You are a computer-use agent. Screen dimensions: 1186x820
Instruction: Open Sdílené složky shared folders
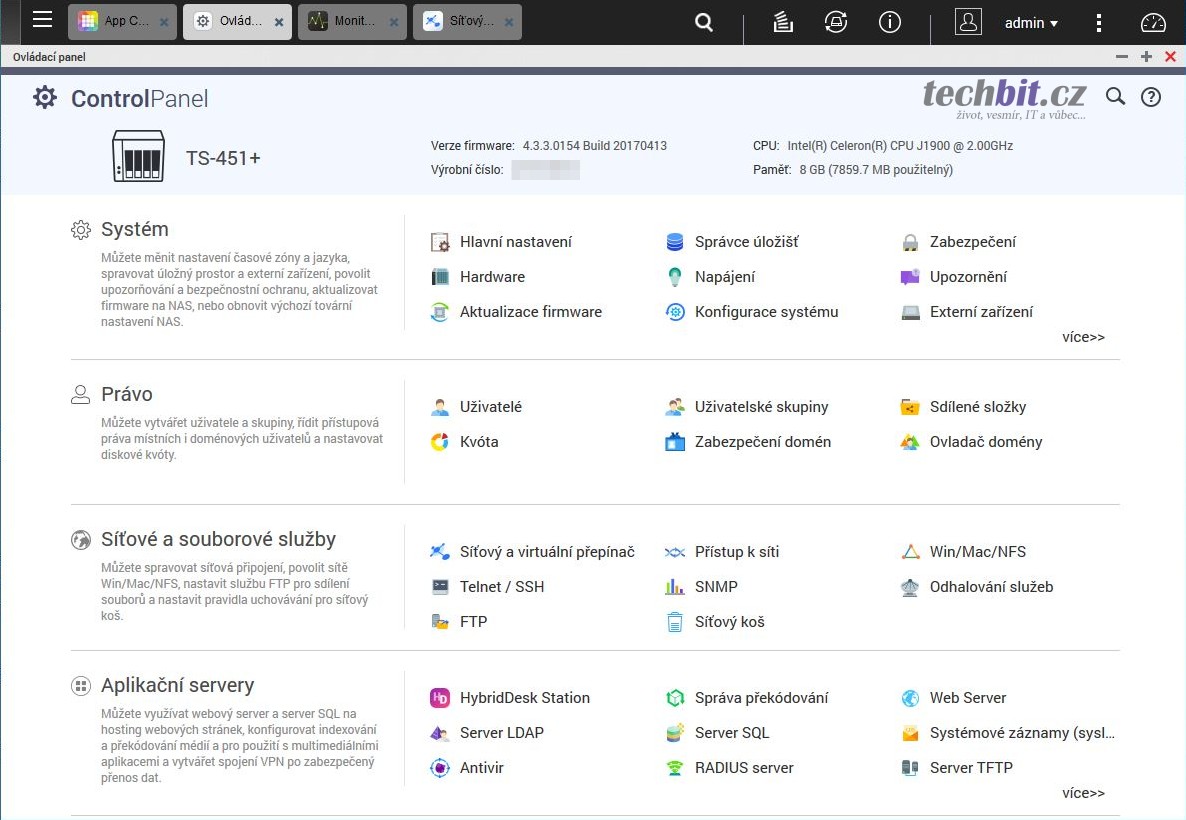[977, 407]
